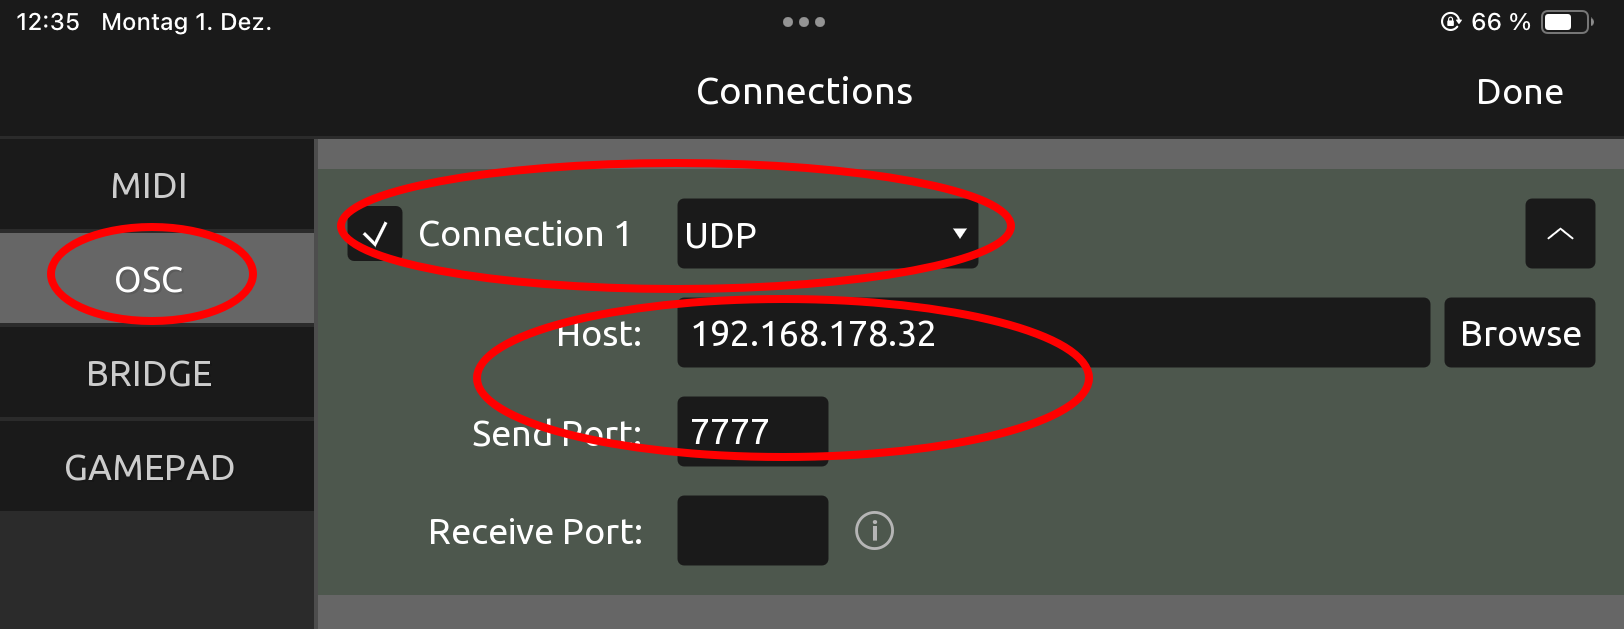Tap the three-dot multitasking indicator at top
The width and height of the screenshot is (1624, 629).
pyautogui.click(x=804, y=22)
